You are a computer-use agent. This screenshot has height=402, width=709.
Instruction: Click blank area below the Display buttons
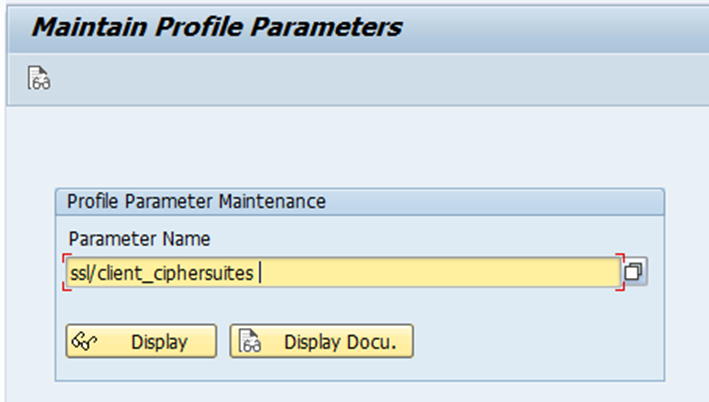click(x=300, y=370)
